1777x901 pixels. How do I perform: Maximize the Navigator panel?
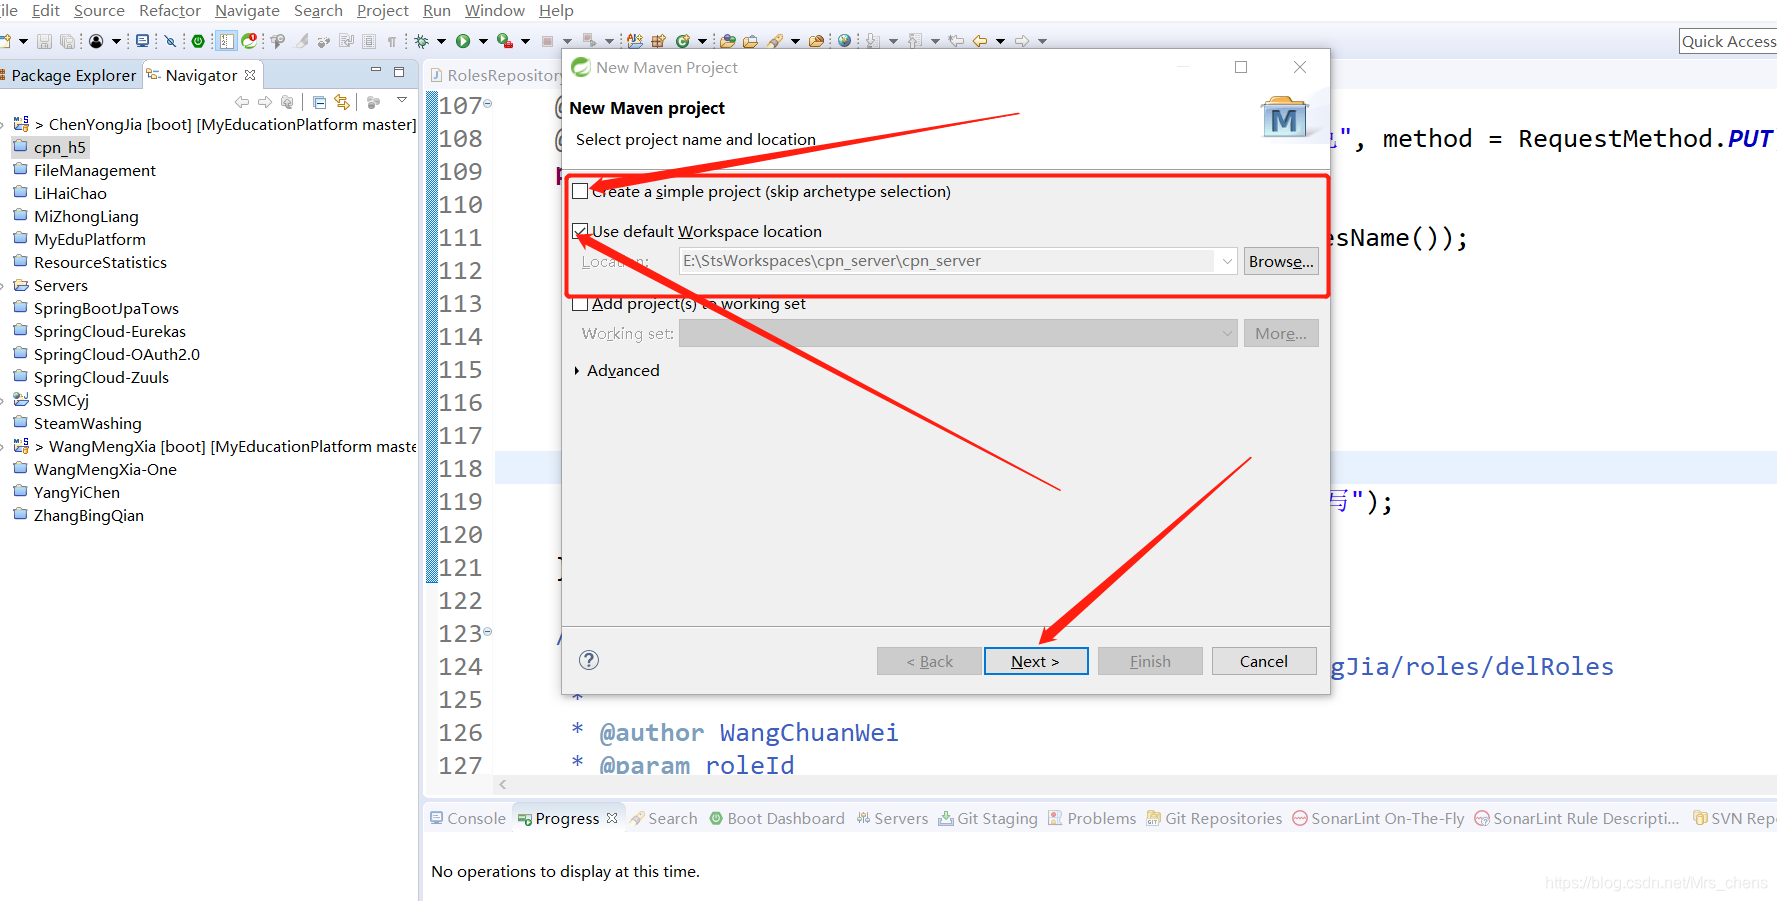tap(399, 72)
